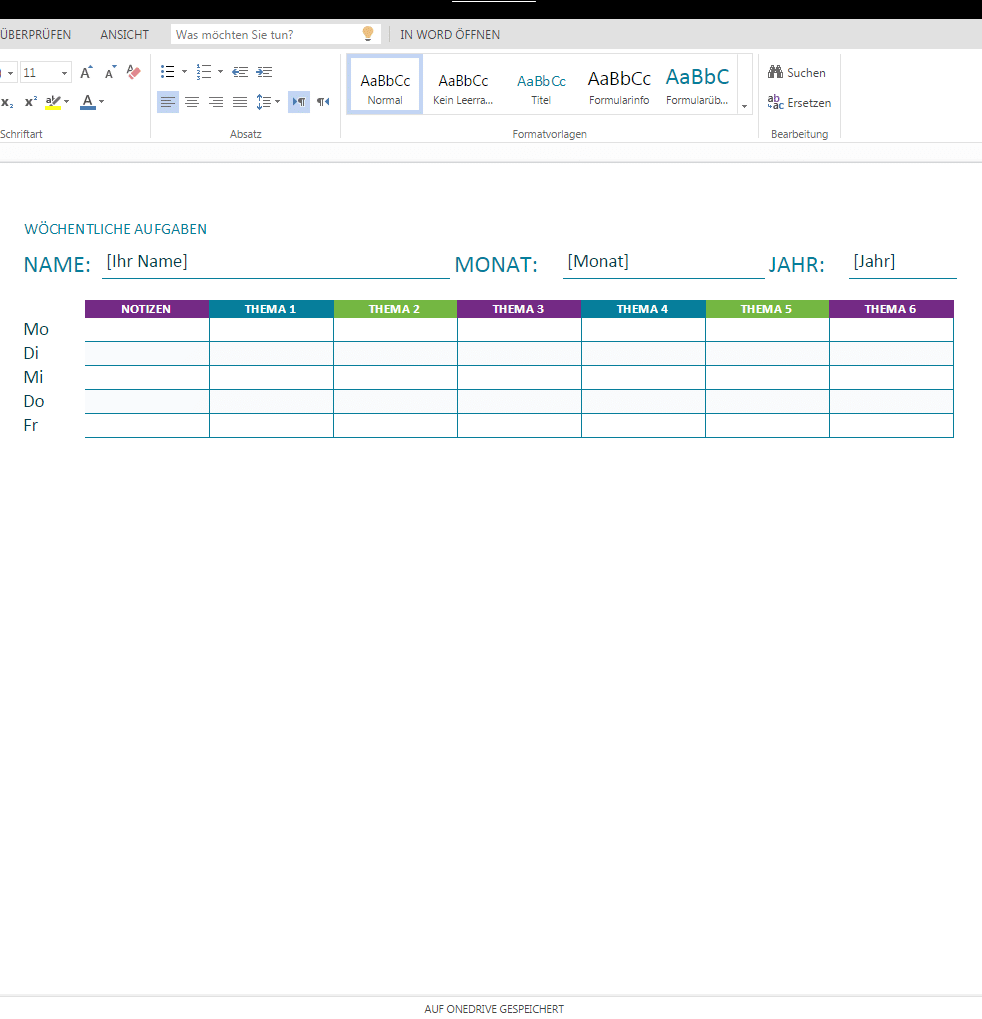Viewport: 982px width, 1019px height.
Task: Toggle align right
Action: pos(216,101)
